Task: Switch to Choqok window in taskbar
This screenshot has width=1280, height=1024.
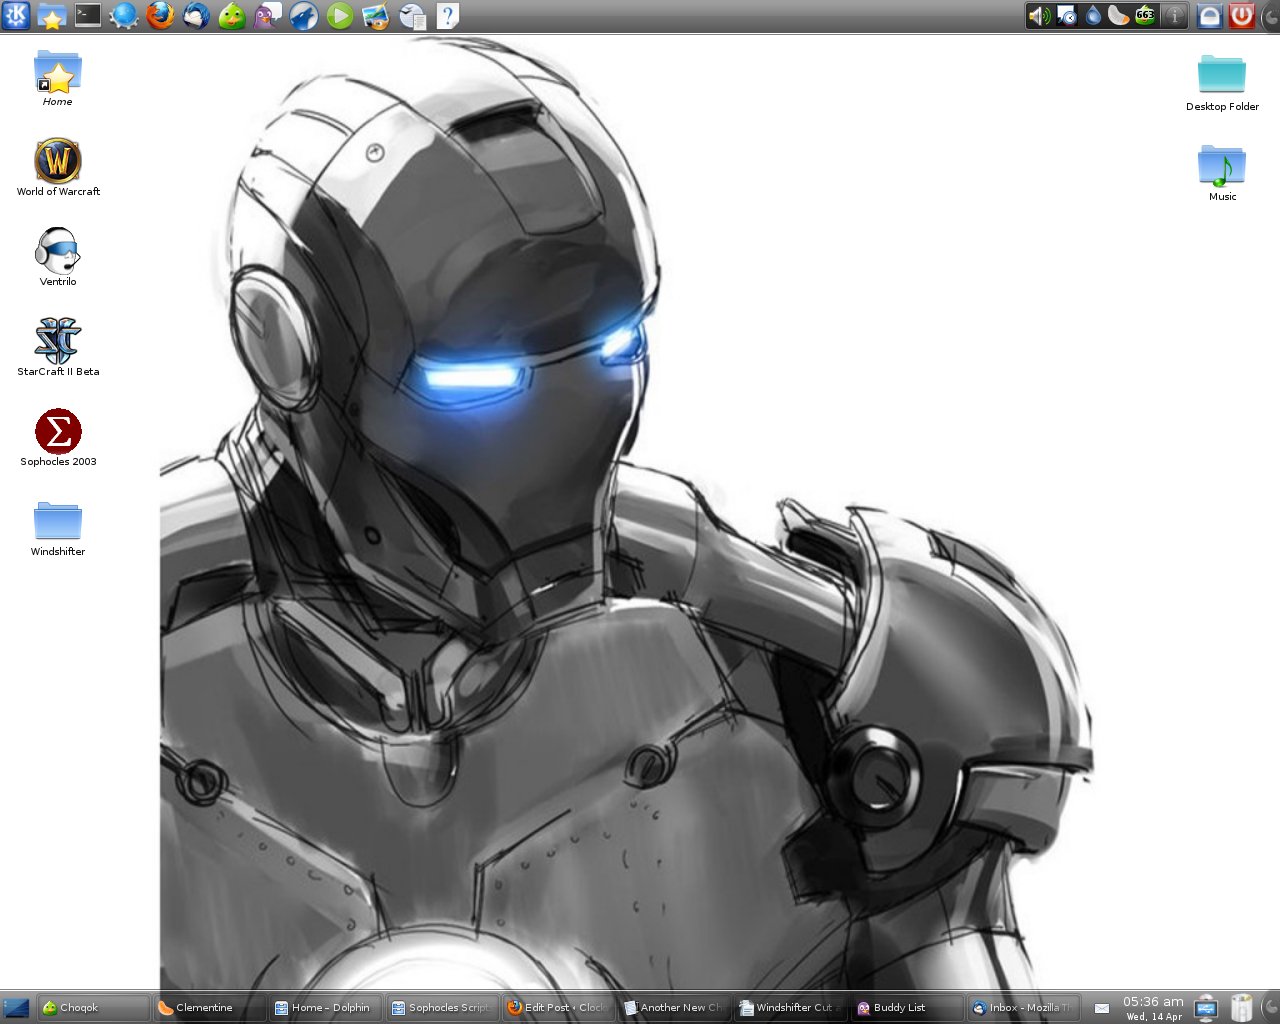Action: tap(93, 1008)
